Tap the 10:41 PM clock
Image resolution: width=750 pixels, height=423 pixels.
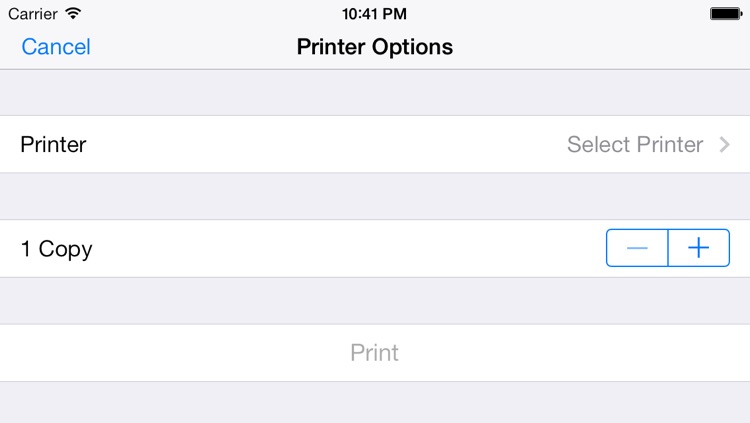[375, 14]
